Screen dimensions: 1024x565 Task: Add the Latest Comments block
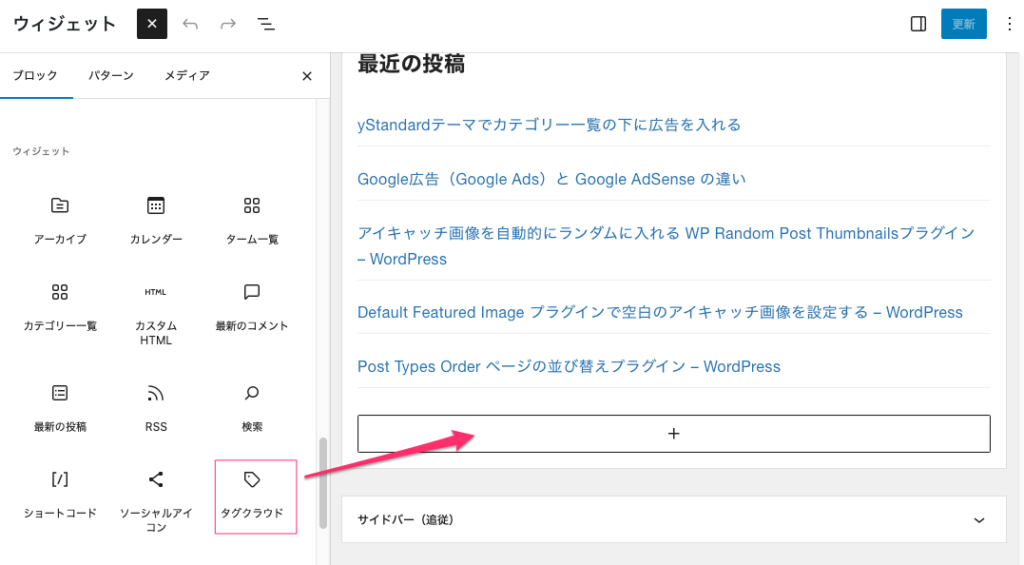[252, 306]
